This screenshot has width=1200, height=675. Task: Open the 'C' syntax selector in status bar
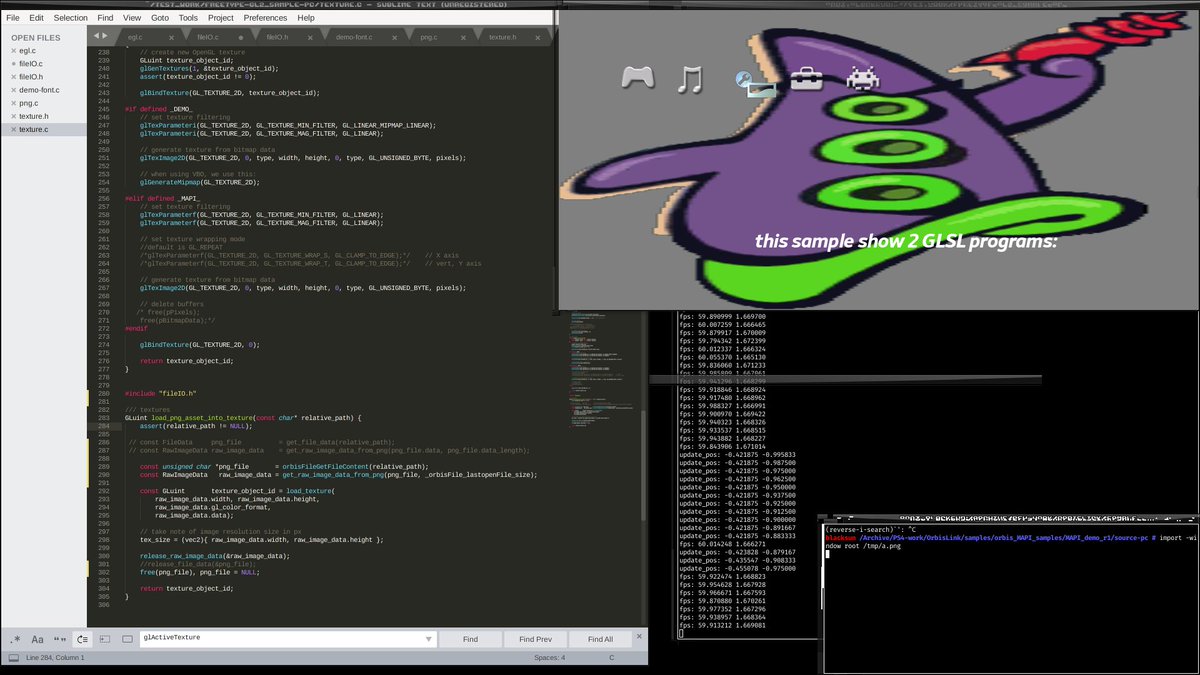pos(611,657)
